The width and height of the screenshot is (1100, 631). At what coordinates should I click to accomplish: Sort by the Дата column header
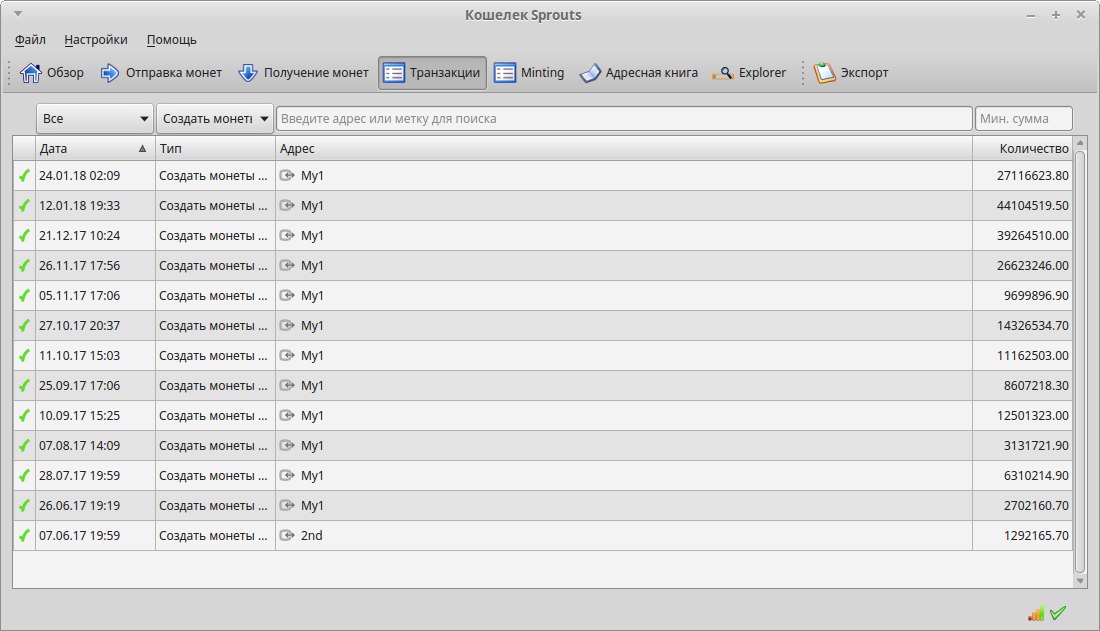click(95, 149)
